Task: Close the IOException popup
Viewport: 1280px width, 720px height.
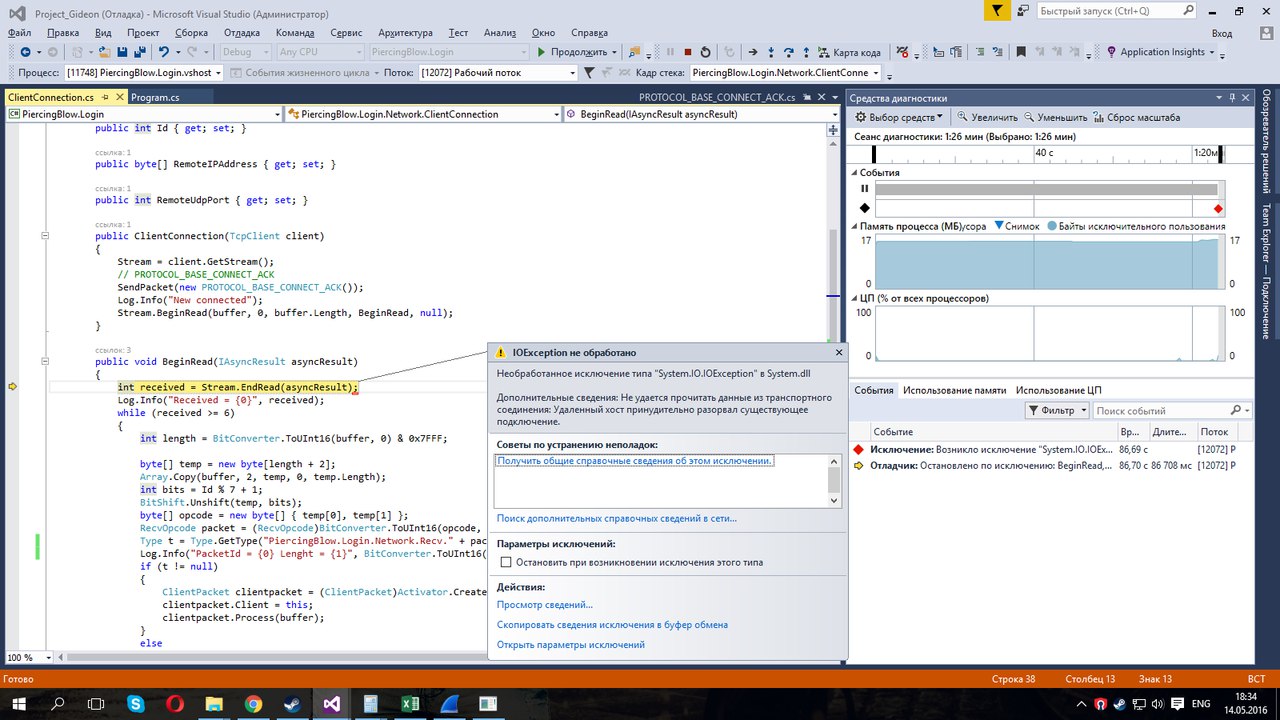Action: coord(839,352)
